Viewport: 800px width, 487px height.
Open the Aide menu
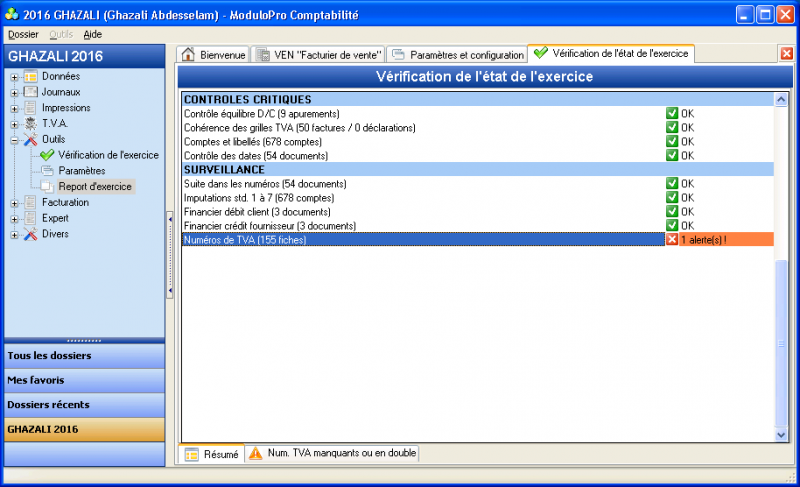92,34
